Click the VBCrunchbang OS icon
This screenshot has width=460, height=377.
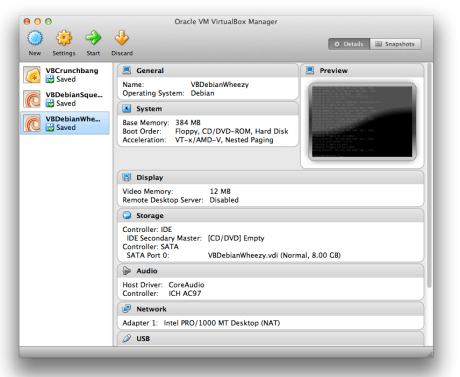point(32,75)
